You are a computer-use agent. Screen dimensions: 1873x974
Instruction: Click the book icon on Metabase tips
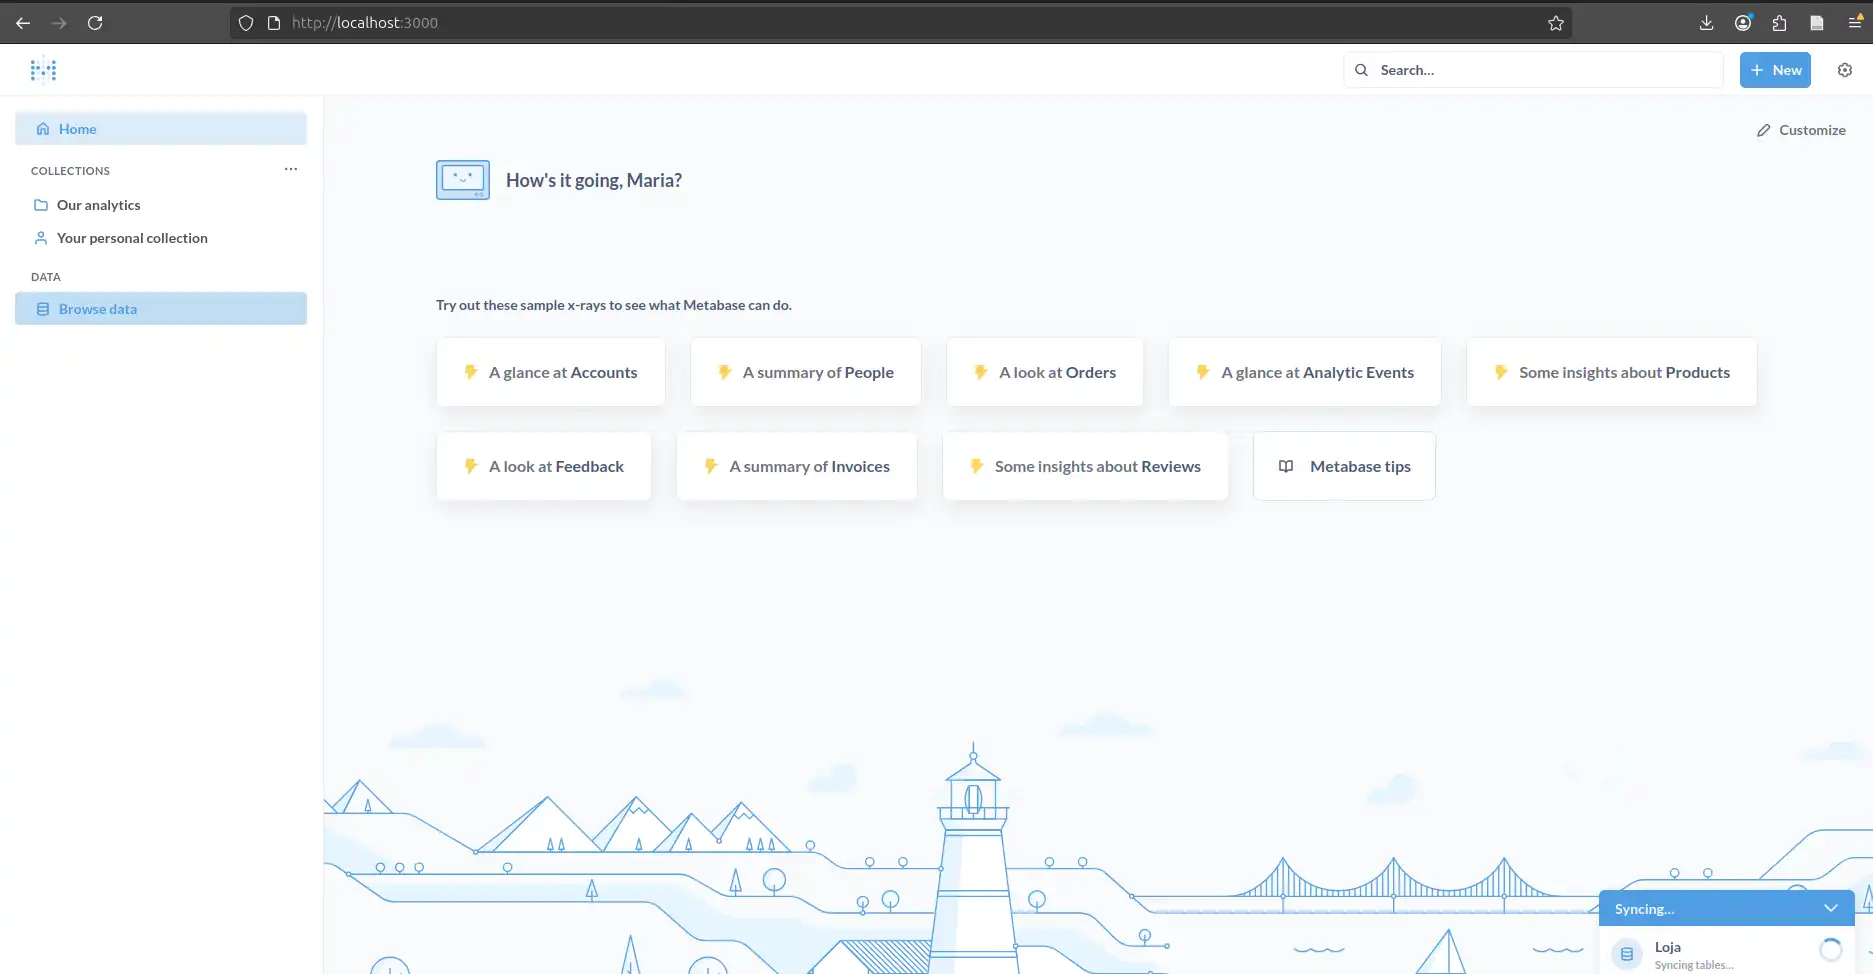coord(1286,466)
